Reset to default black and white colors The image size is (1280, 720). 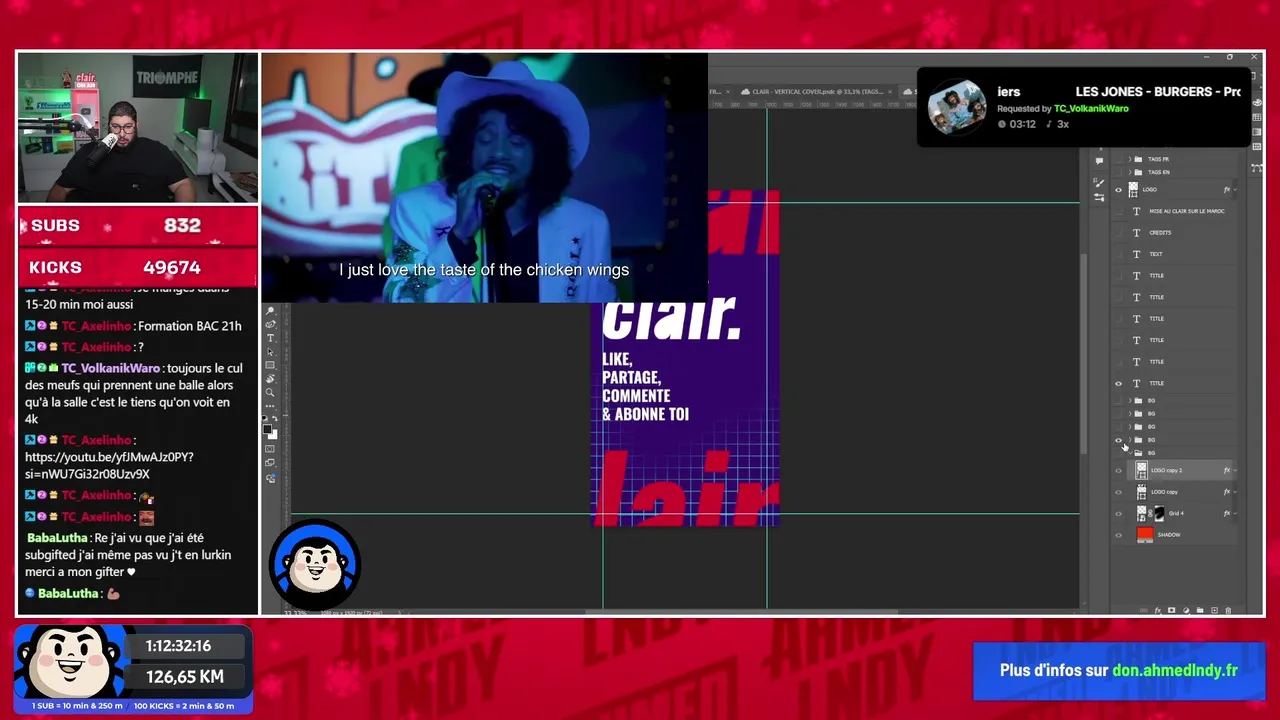pyautogui.click(x=265, y=419)
